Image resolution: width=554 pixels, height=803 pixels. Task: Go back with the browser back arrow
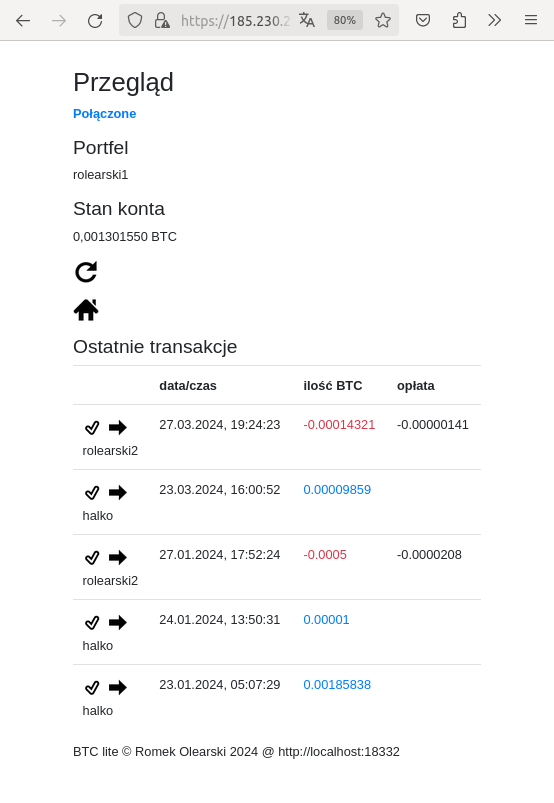pos(23,20)
